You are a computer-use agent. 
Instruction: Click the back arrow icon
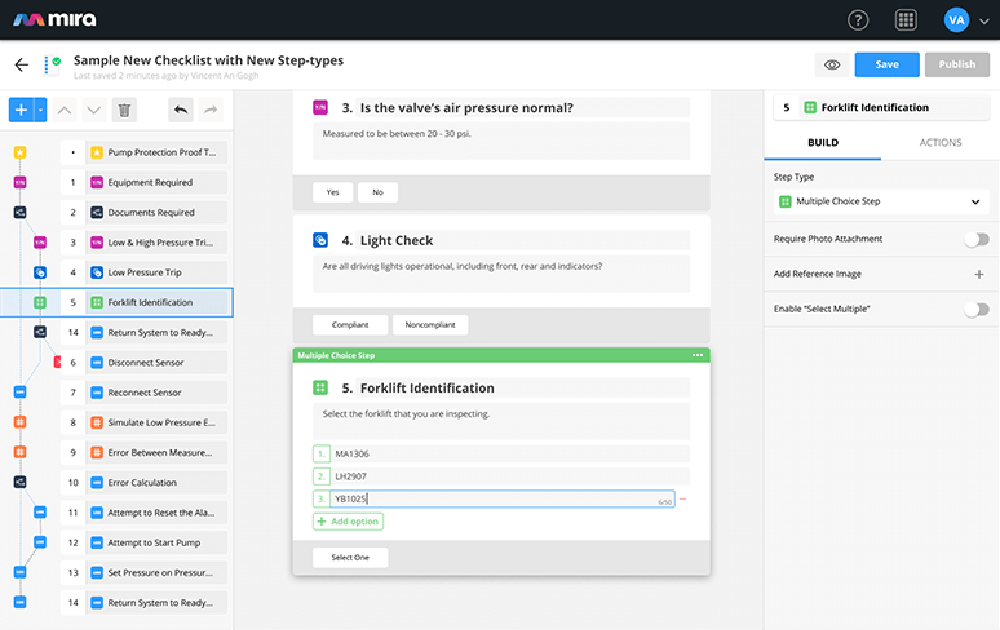[x=21, y=65]
